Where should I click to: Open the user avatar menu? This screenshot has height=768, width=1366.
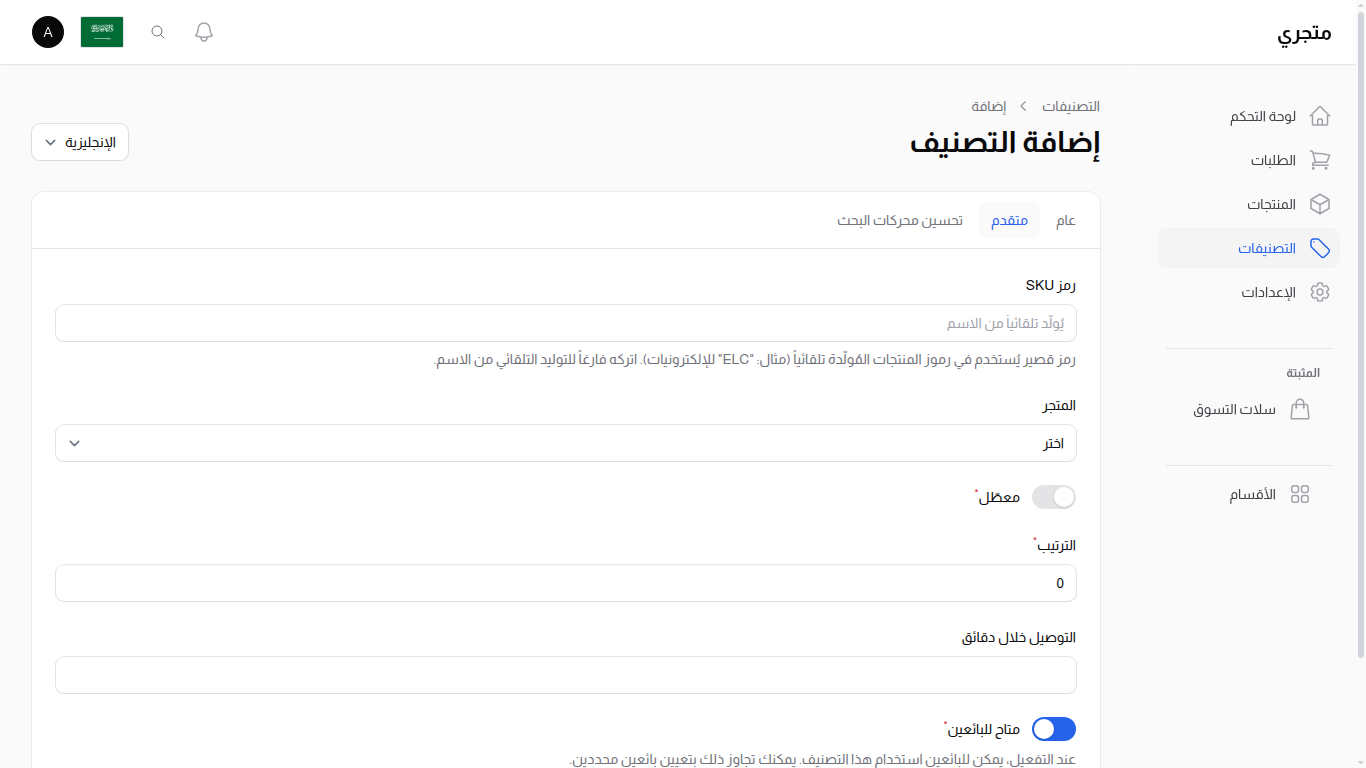pos(47,32)
